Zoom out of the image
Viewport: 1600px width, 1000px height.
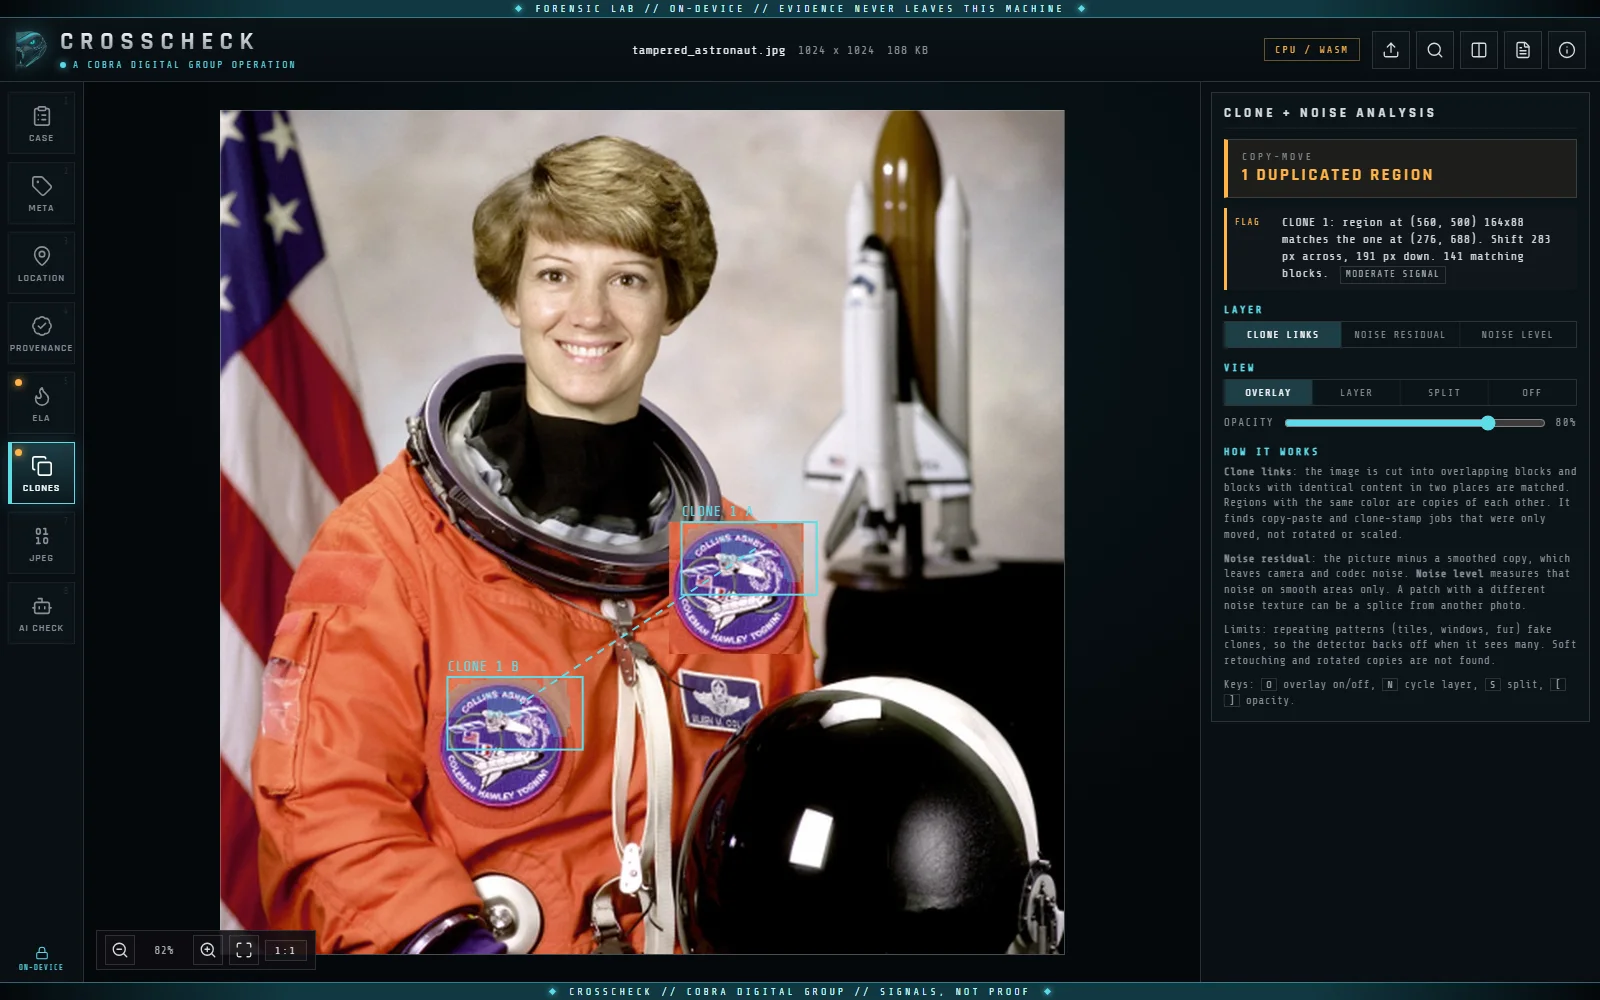point(120,950)
